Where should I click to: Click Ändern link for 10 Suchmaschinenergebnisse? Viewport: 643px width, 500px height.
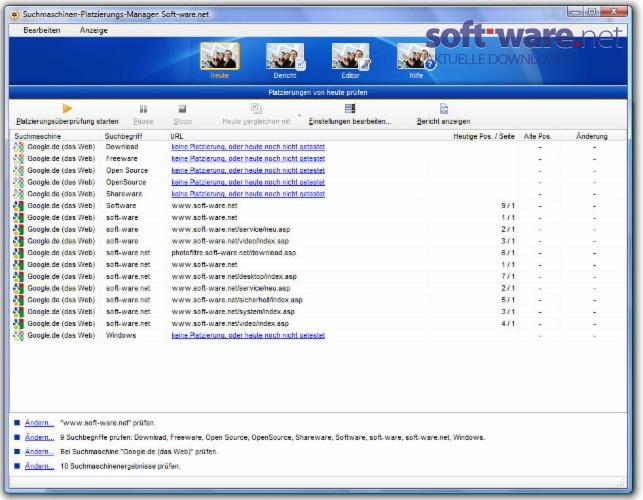click(x=39, y=466)
